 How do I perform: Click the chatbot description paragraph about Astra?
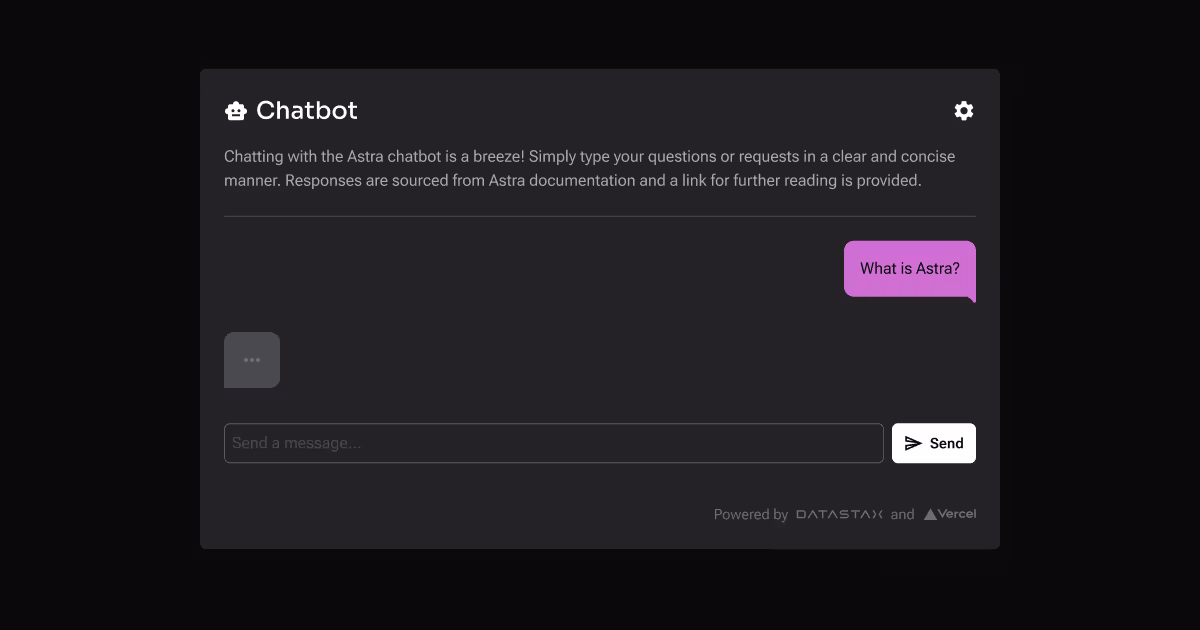pyautogui.click(x=589, y=168)
